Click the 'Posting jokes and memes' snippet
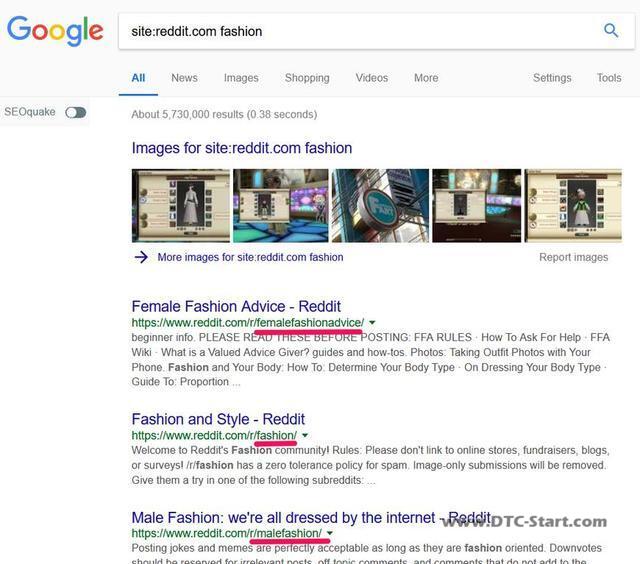640x564 pixels. point(367,555)
